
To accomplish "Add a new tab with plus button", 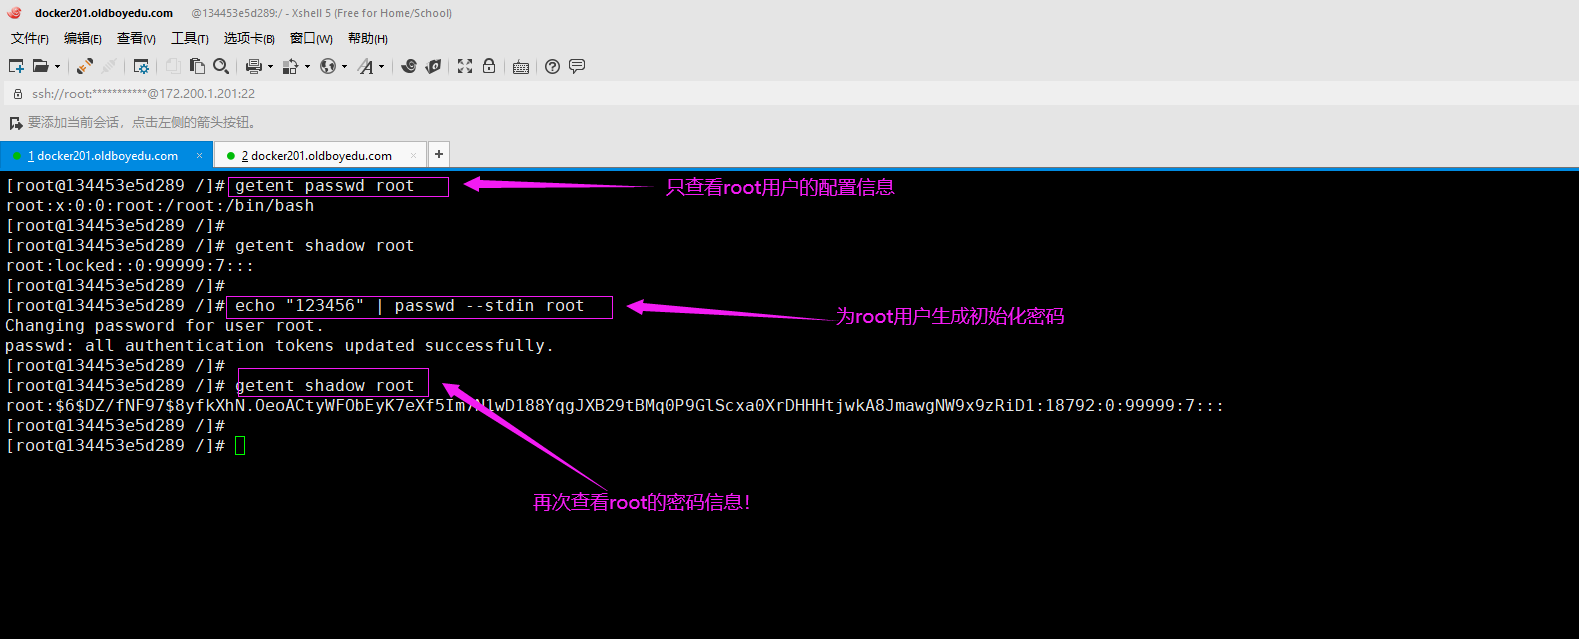I will pos(438,154).
